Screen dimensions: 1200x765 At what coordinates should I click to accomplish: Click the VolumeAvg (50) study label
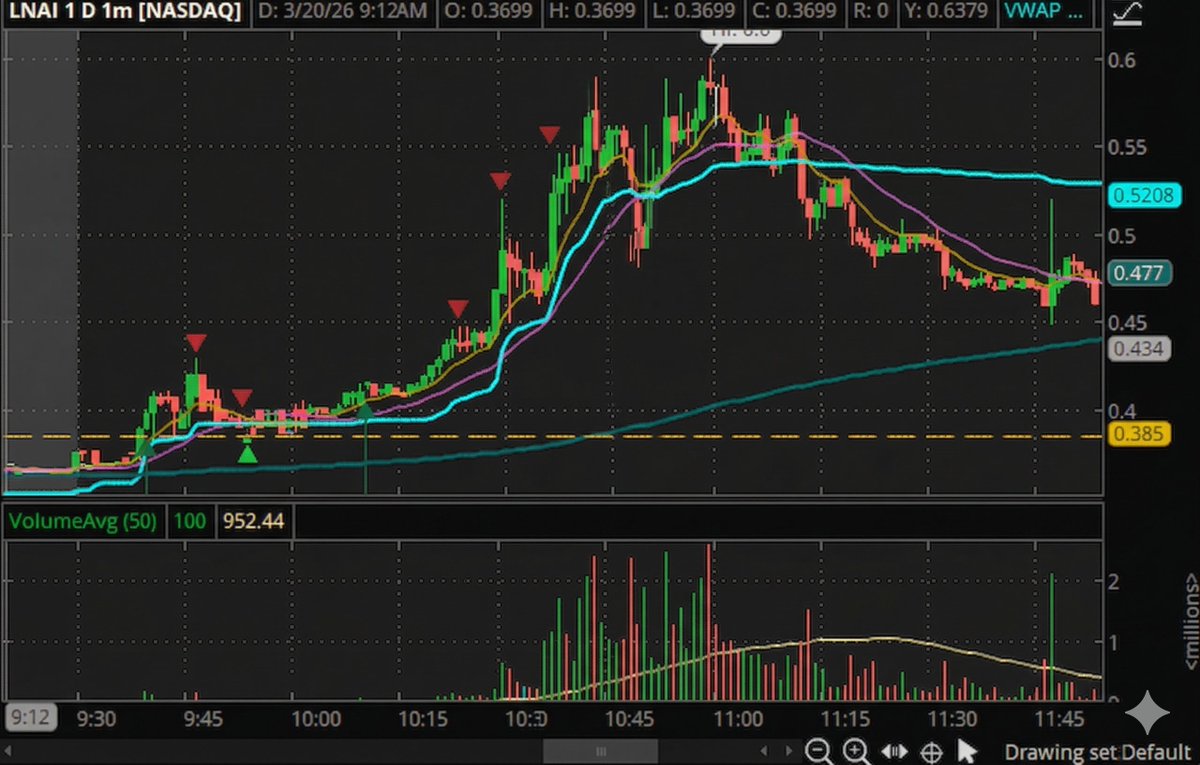(x=84, y=521)
